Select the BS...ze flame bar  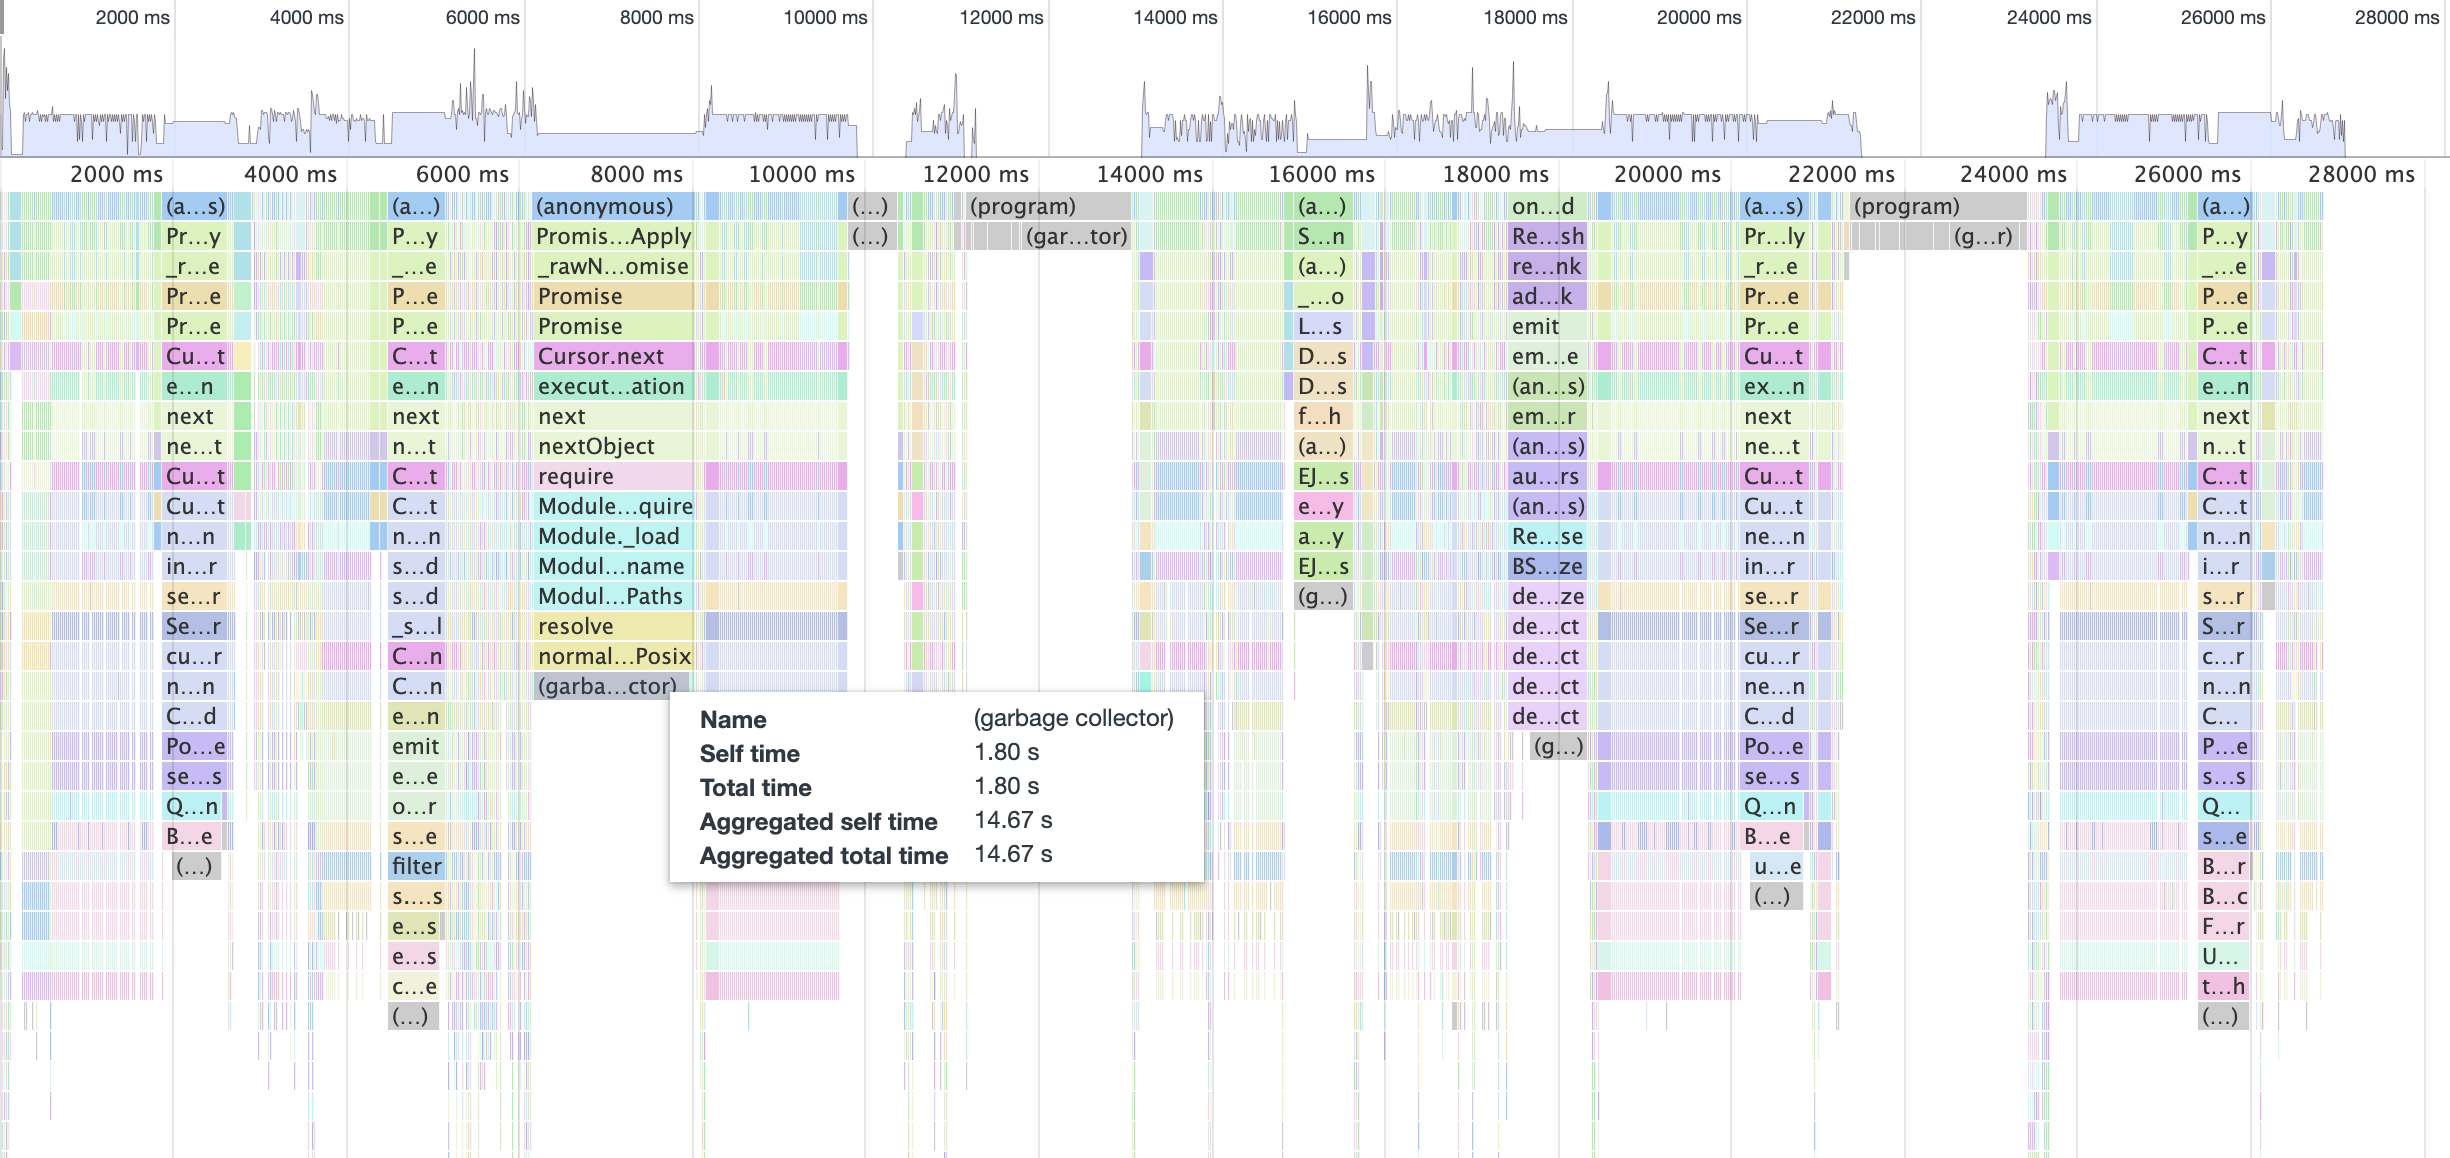pos(1546,567)
